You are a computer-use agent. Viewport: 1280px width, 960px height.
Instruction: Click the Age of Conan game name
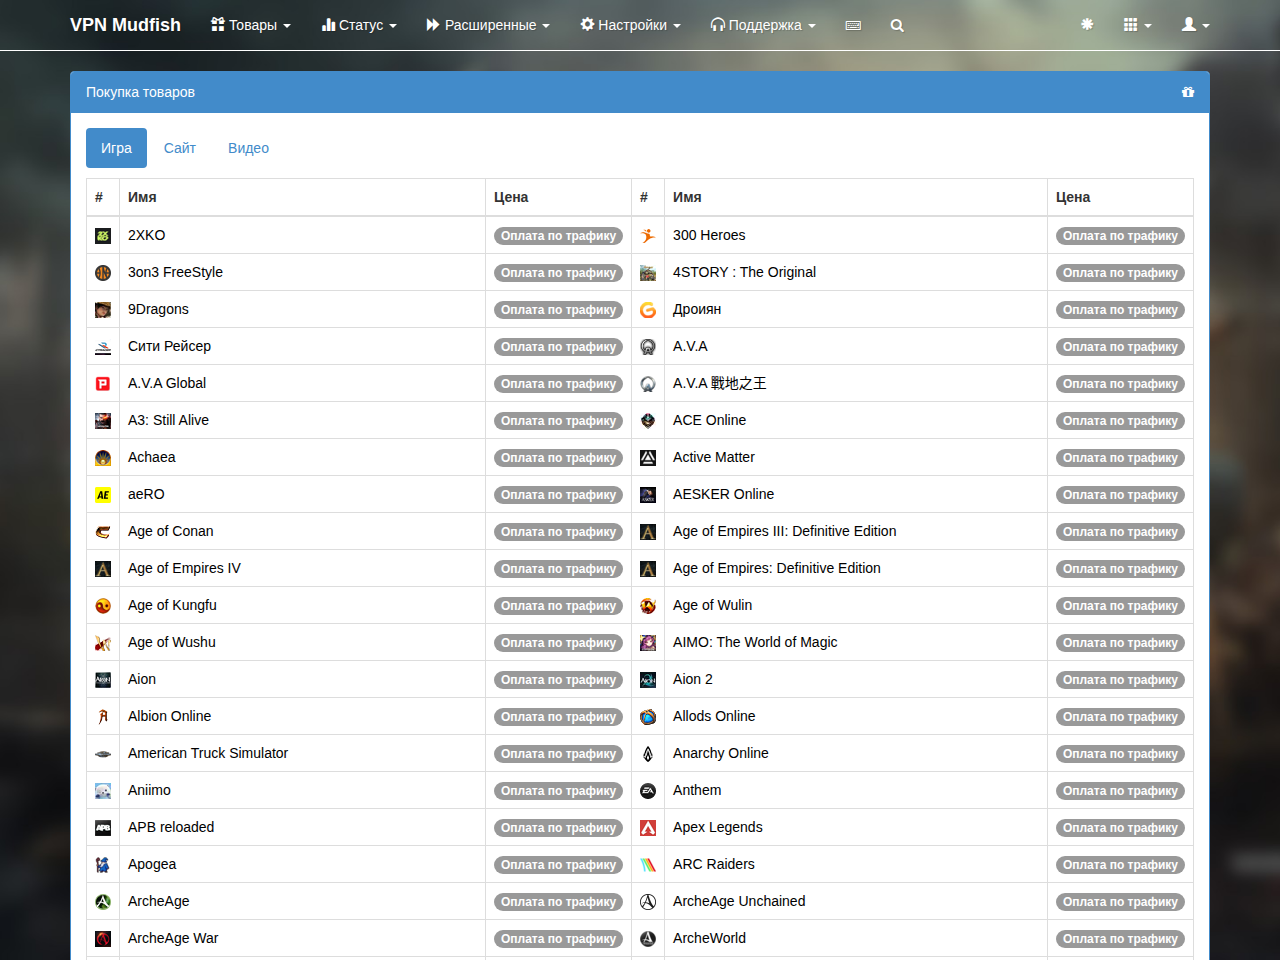171,531
